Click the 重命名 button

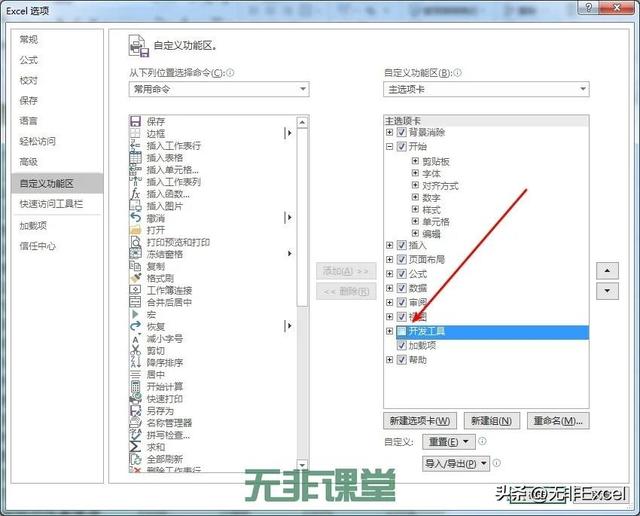click(558, 421)
